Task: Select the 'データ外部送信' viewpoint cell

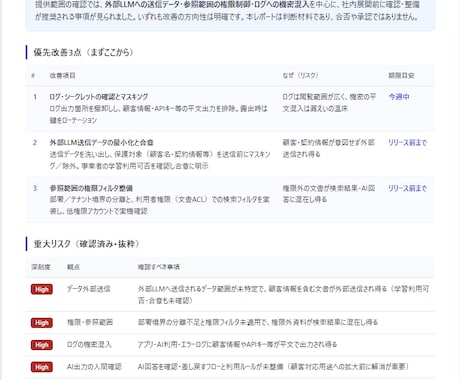Action: (88, 289)
